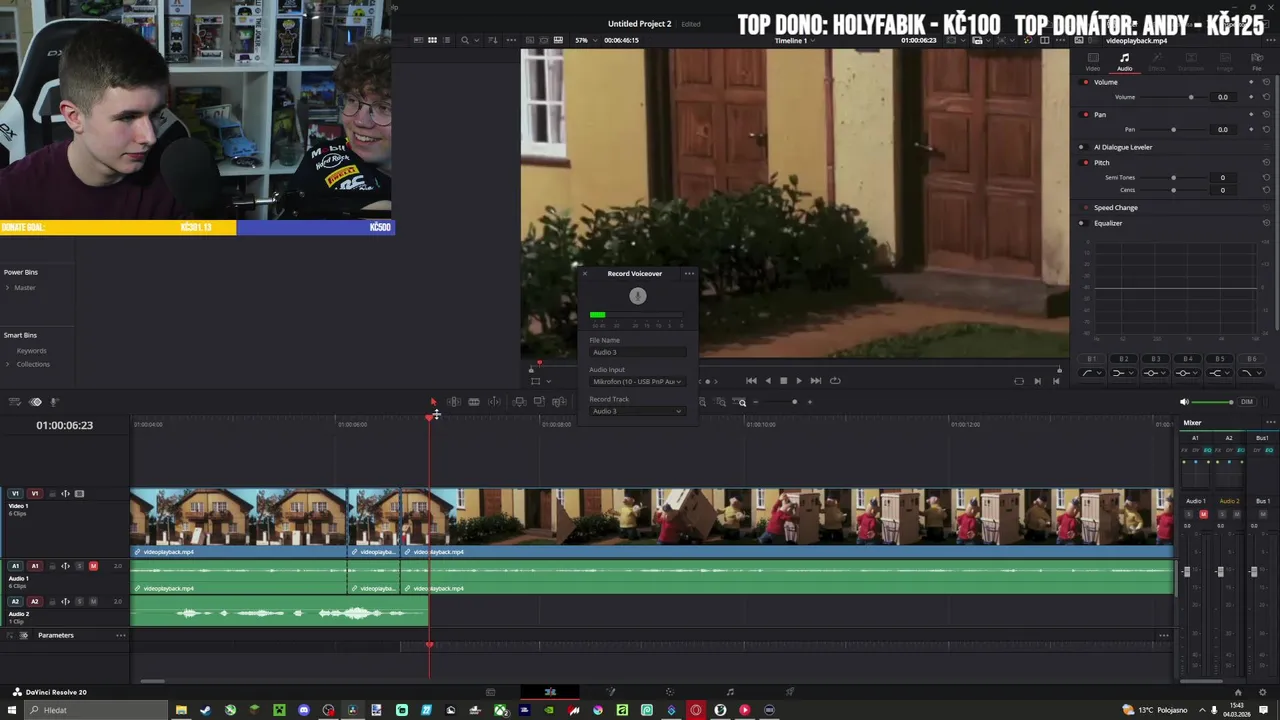Viewport: 1280px width, 720px height.
Task: Play reverse in viewer transport
Action: pos(768,380)
